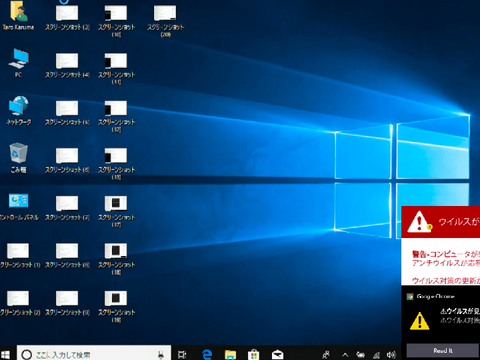Open the ネットワーク desktop icon
Image resolution: width=480 pixels, height=360 pixels.
(18, 110)
